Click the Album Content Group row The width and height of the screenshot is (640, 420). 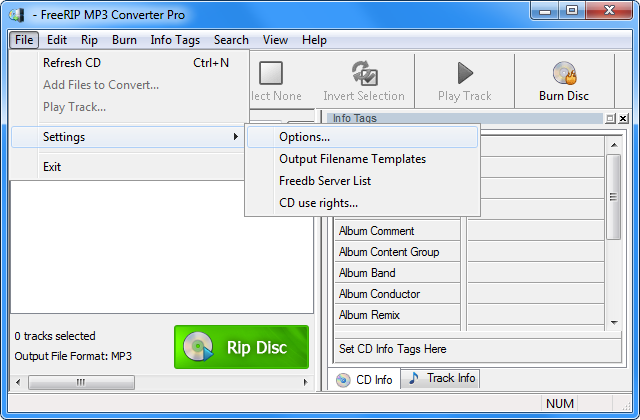[x=398, y=252]
